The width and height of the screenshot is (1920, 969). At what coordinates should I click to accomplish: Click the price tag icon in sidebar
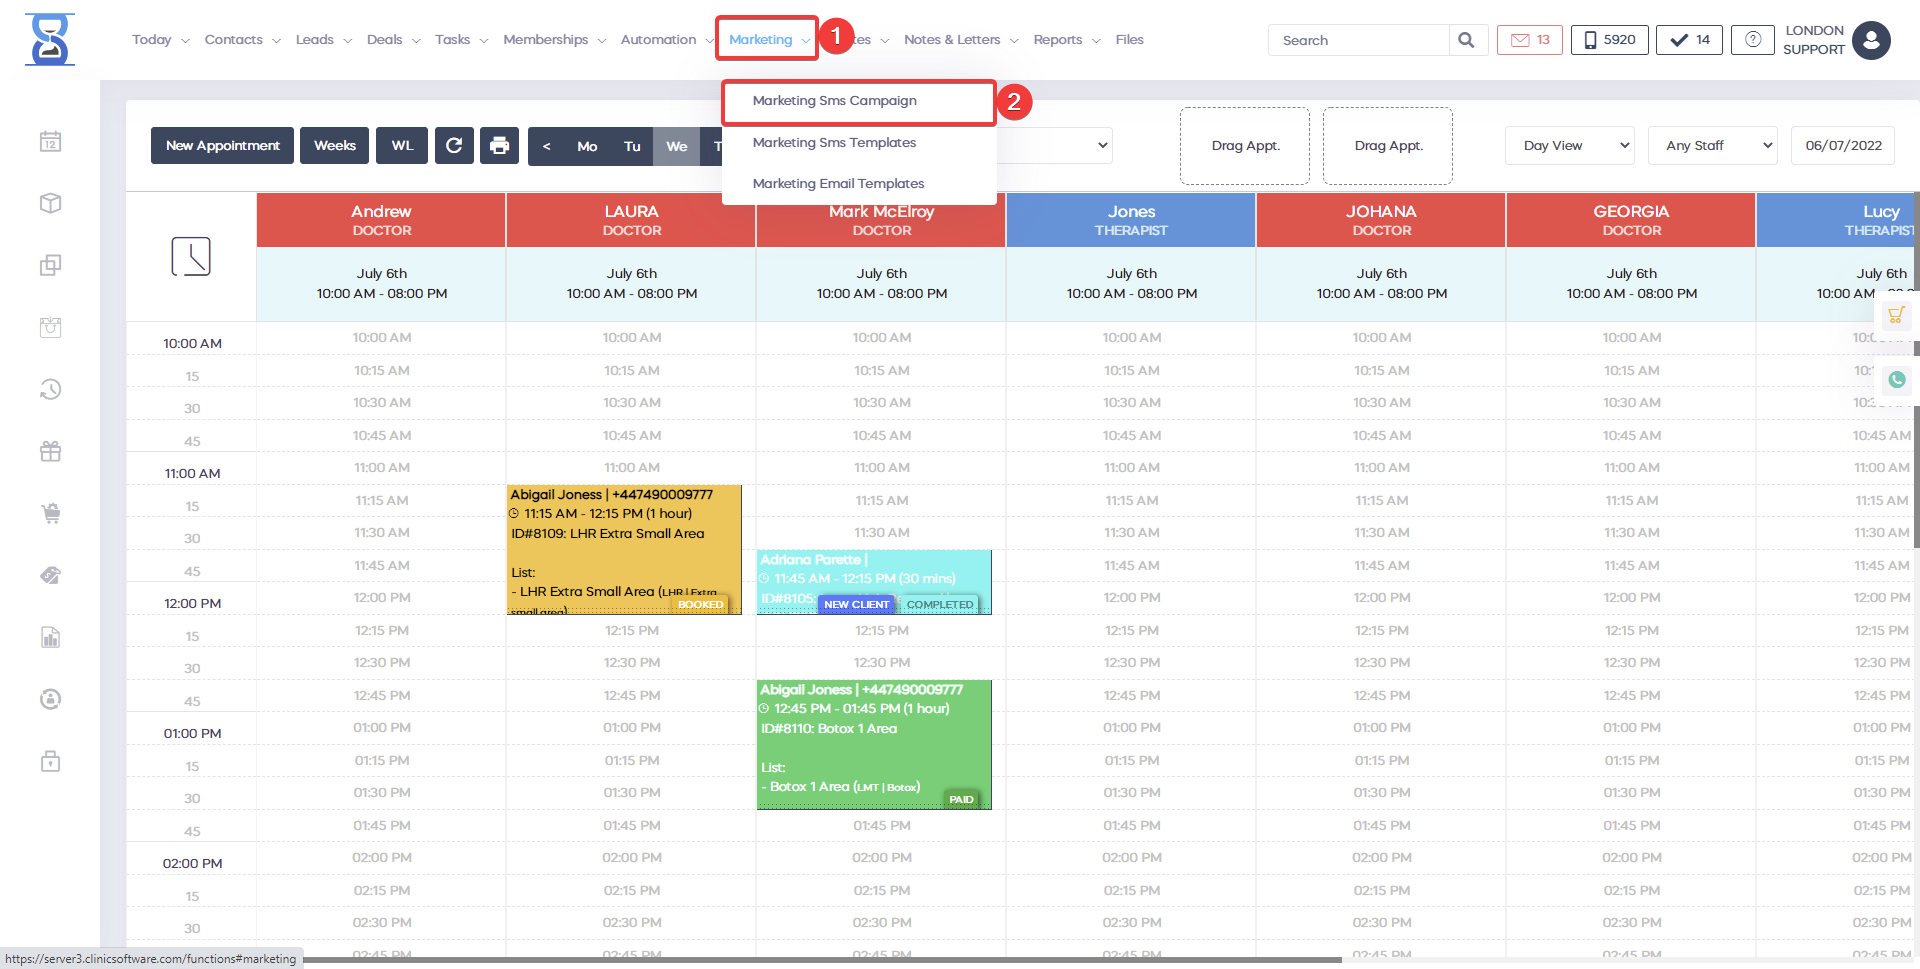[51, 576]
